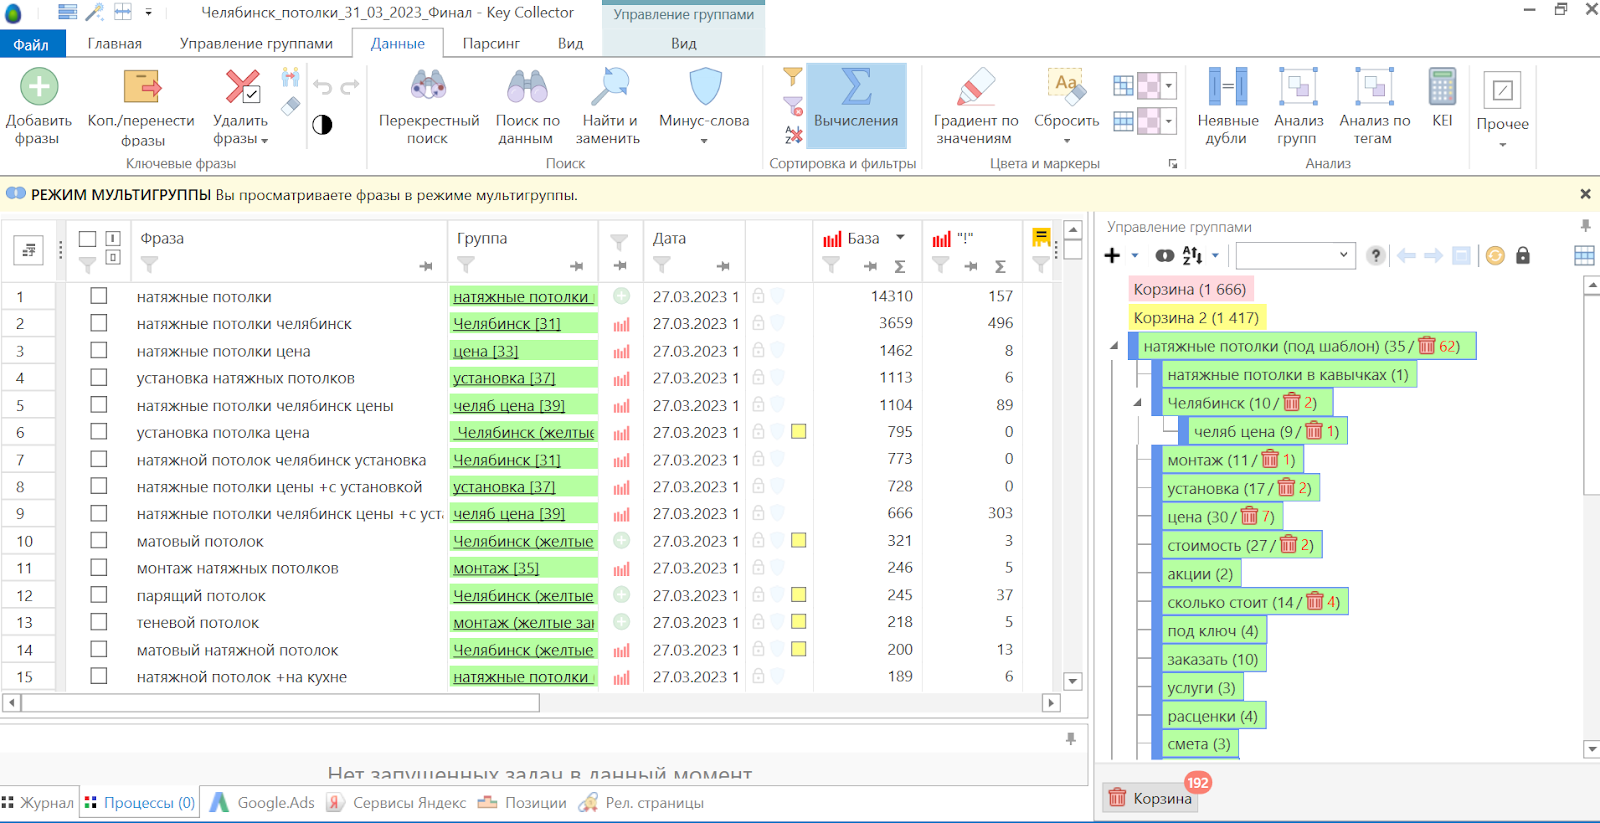Click yellow marker swatch in row установка потолка цена

pos(798,432)
